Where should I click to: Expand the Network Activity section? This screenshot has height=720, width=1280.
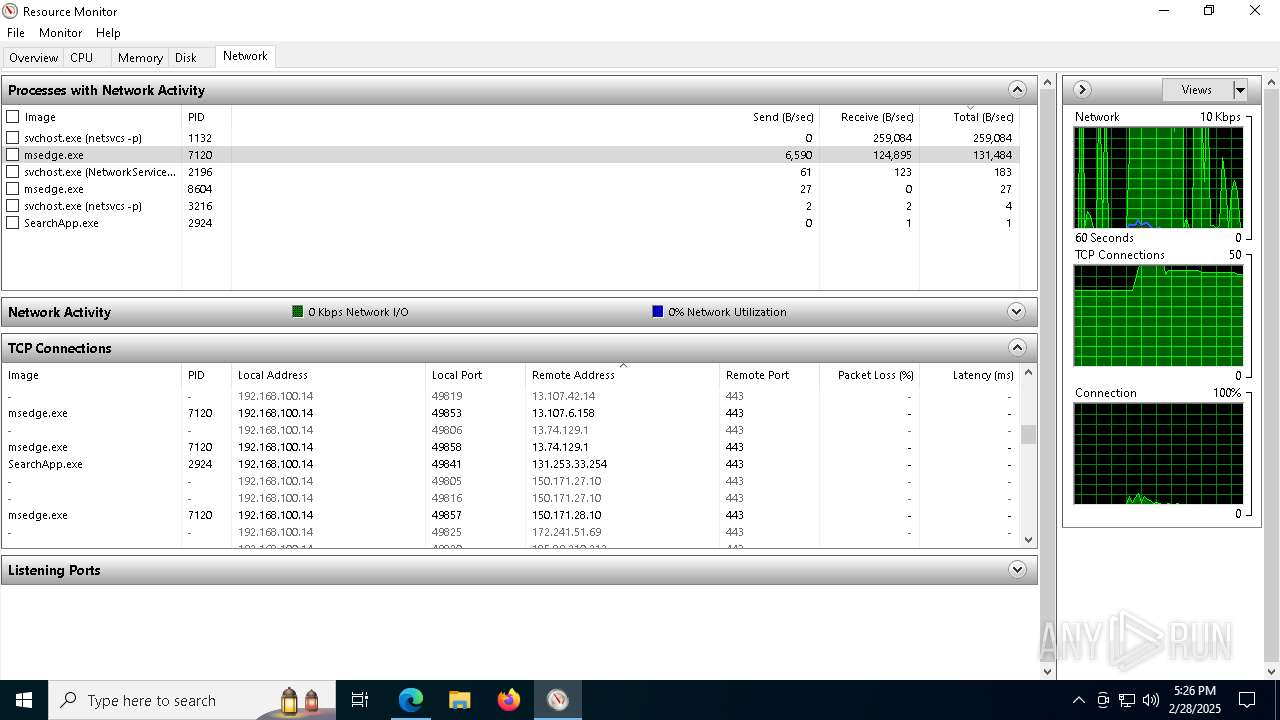1017,312
